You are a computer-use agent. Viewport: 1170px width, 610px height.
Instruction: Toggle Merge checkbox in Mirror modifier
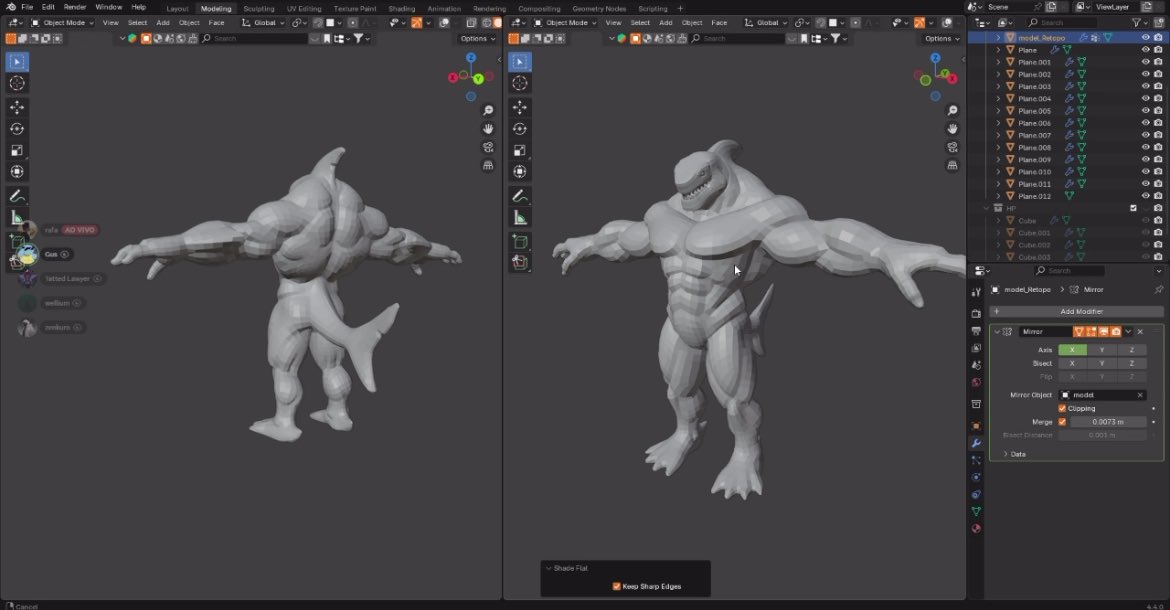(1062, 422)
